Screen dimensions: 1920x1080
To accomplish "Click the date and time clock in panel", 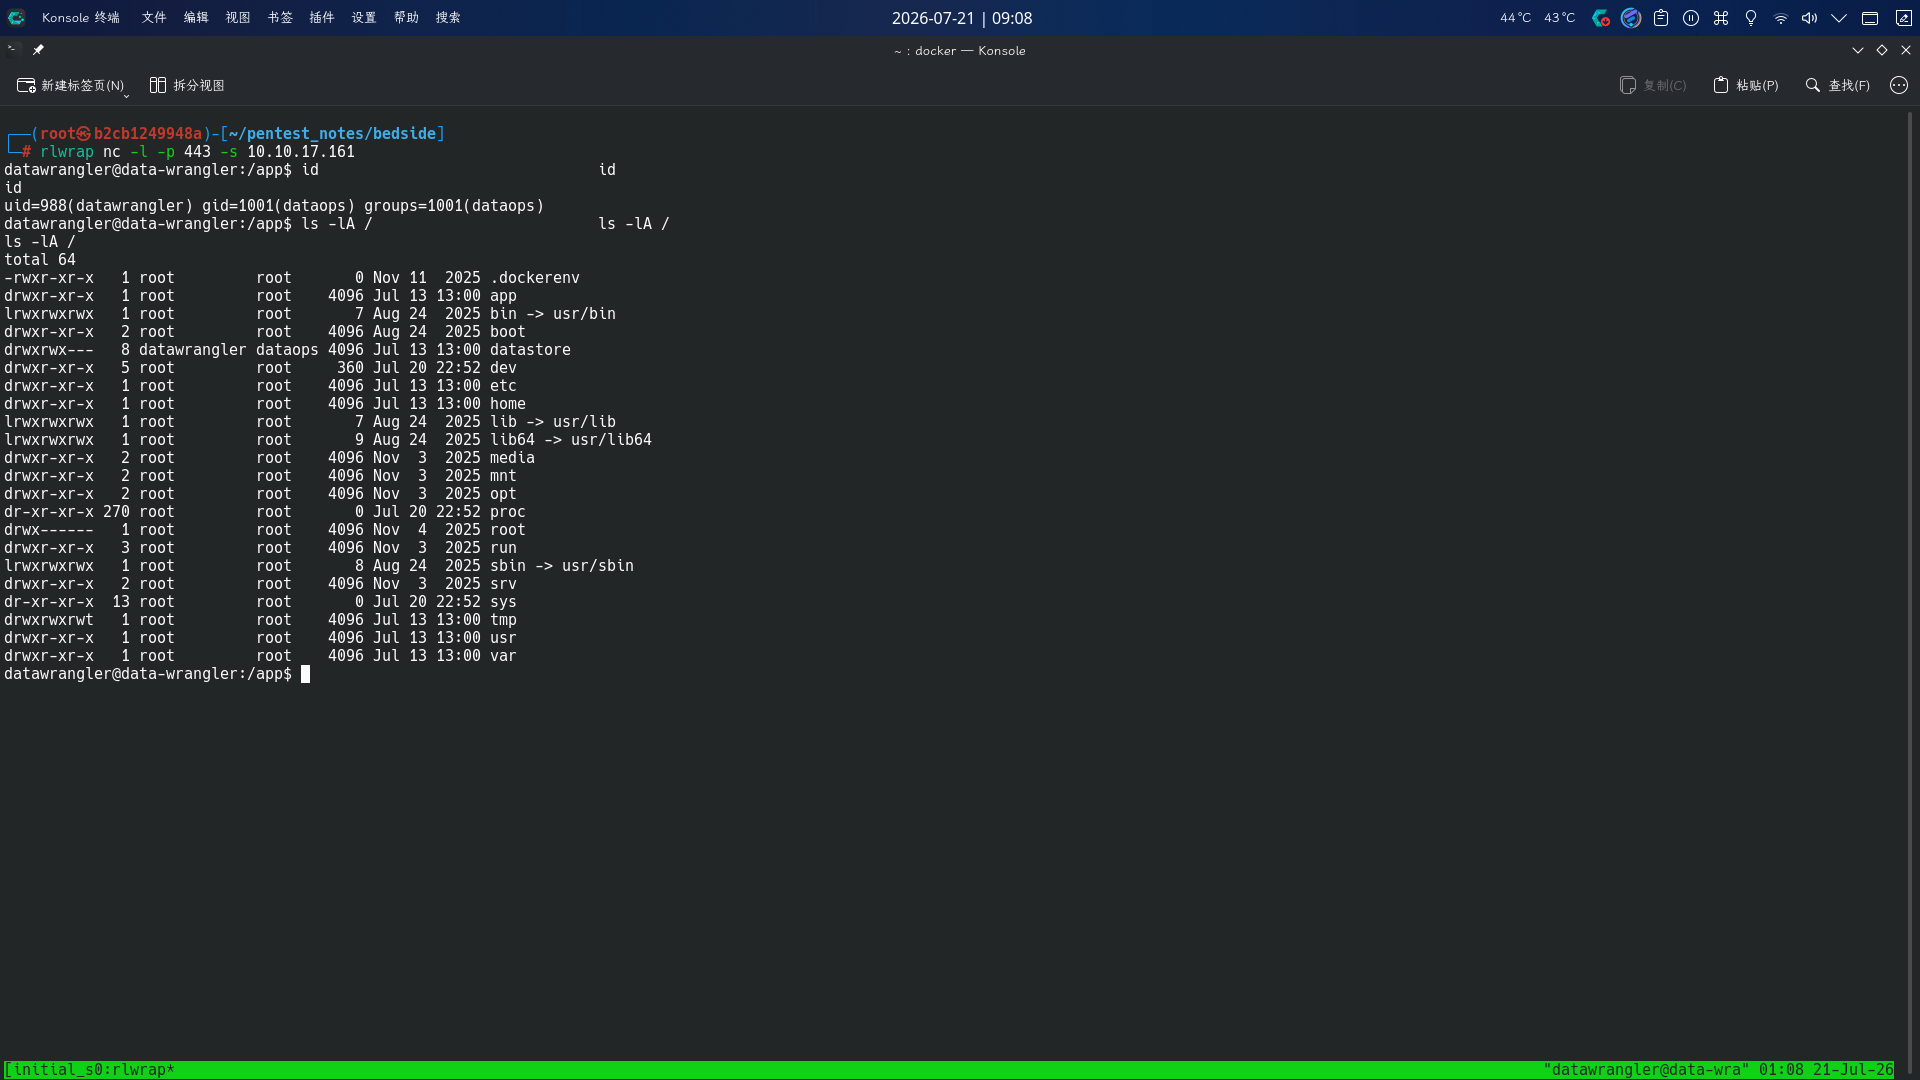I will click(x=962, y=18).
